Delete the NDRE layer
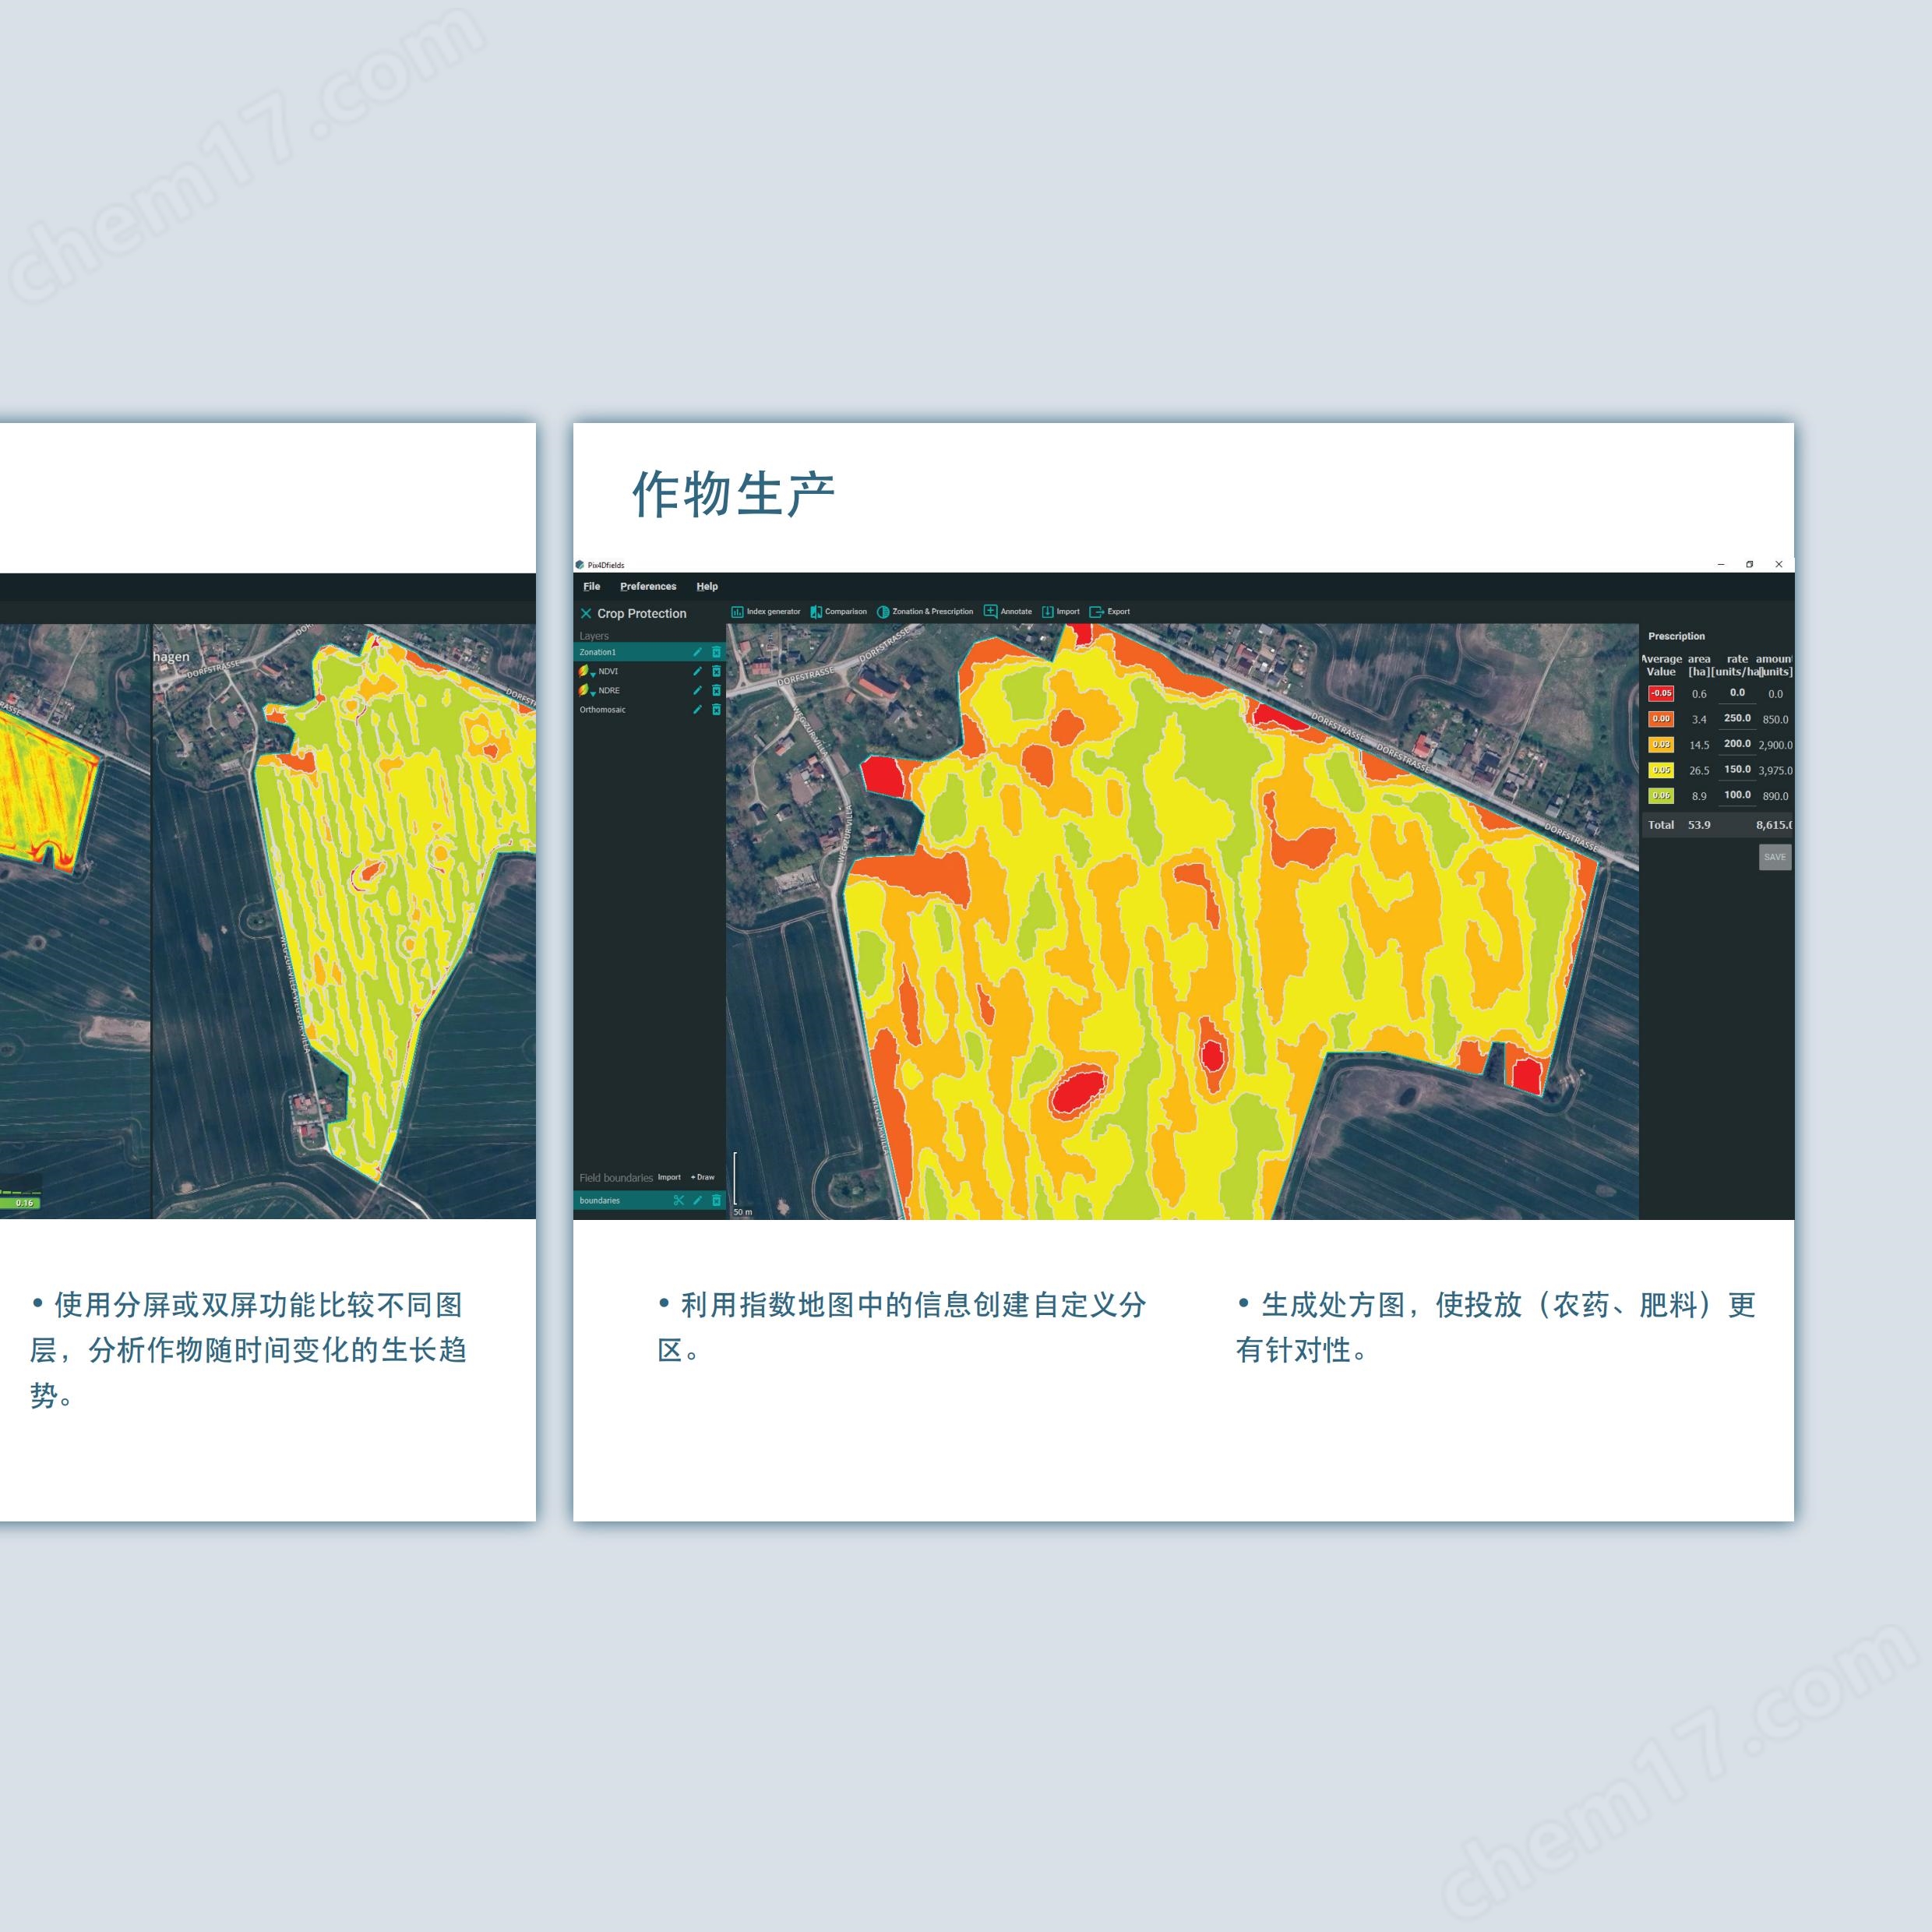1932x1932 pixels. click(x=716, y=690)
